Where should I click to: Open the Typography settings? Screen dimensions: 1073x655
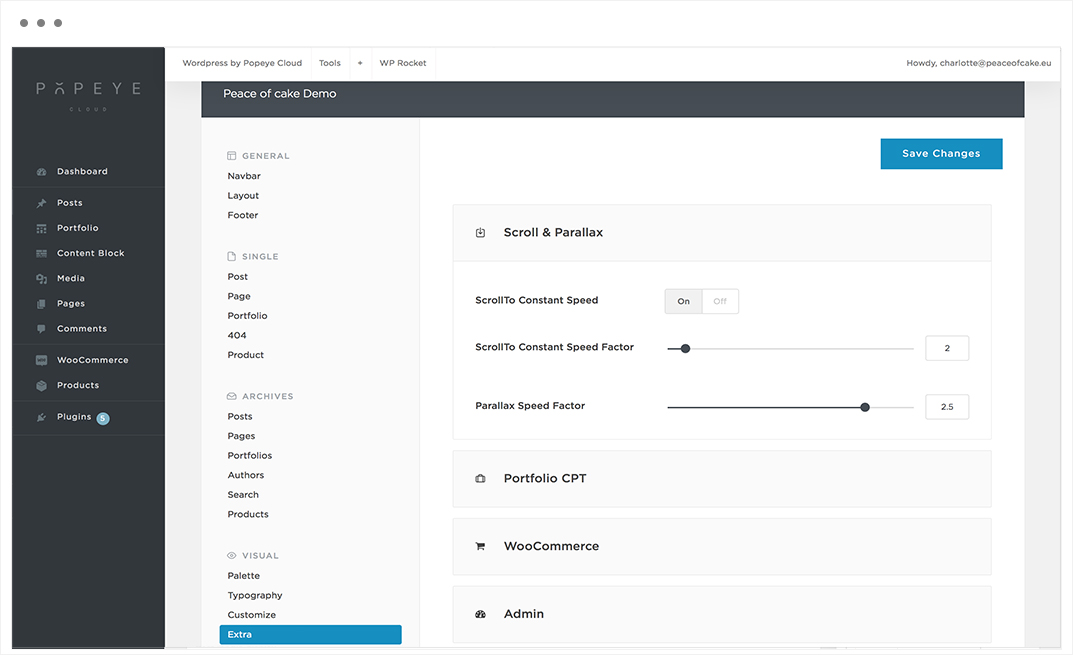[255, 596]
